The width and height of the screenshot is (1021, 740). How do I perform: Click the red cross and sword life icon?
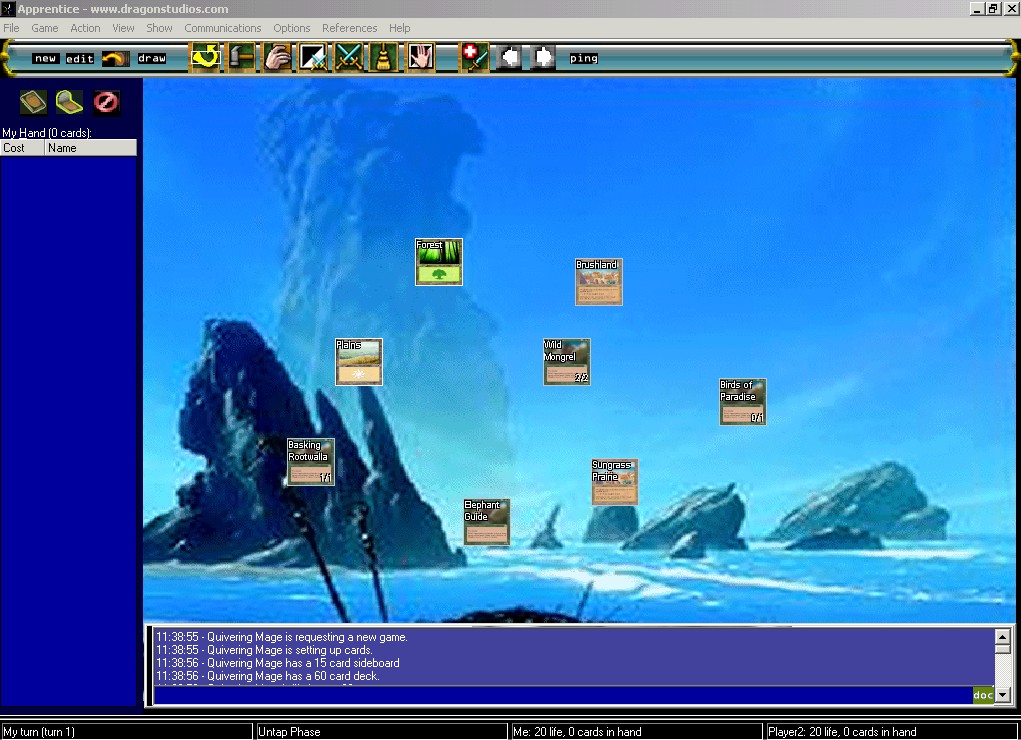tap(475, 57)
